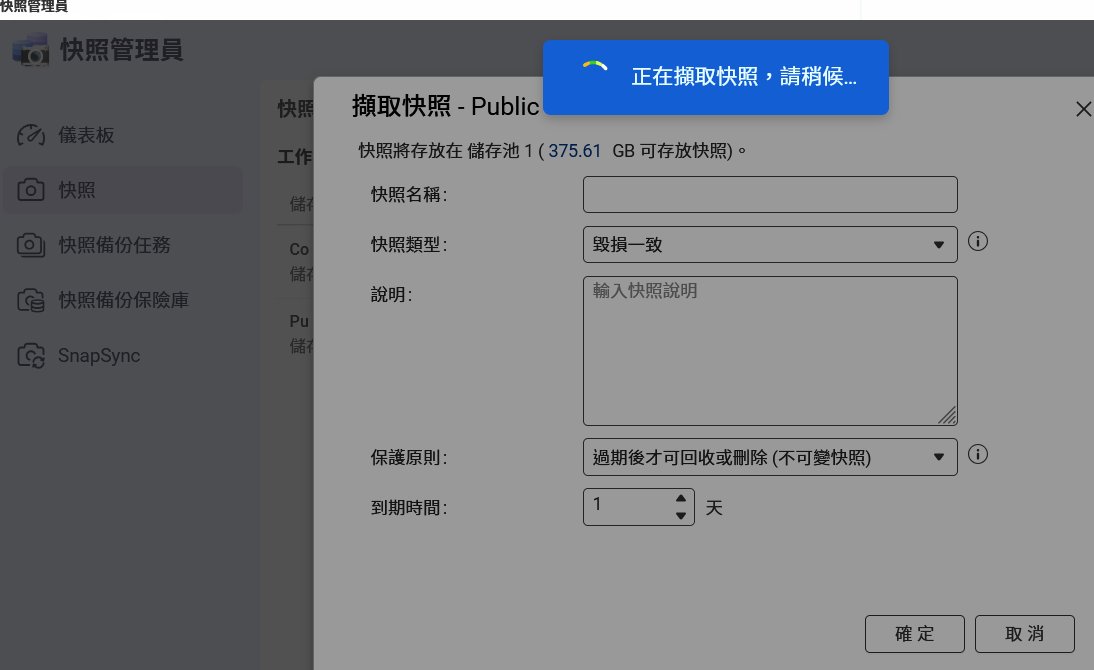This screenshot has height=670, width=1094.
Task: Click the 說明 textarea resize handle
Action: coord(948,416)
